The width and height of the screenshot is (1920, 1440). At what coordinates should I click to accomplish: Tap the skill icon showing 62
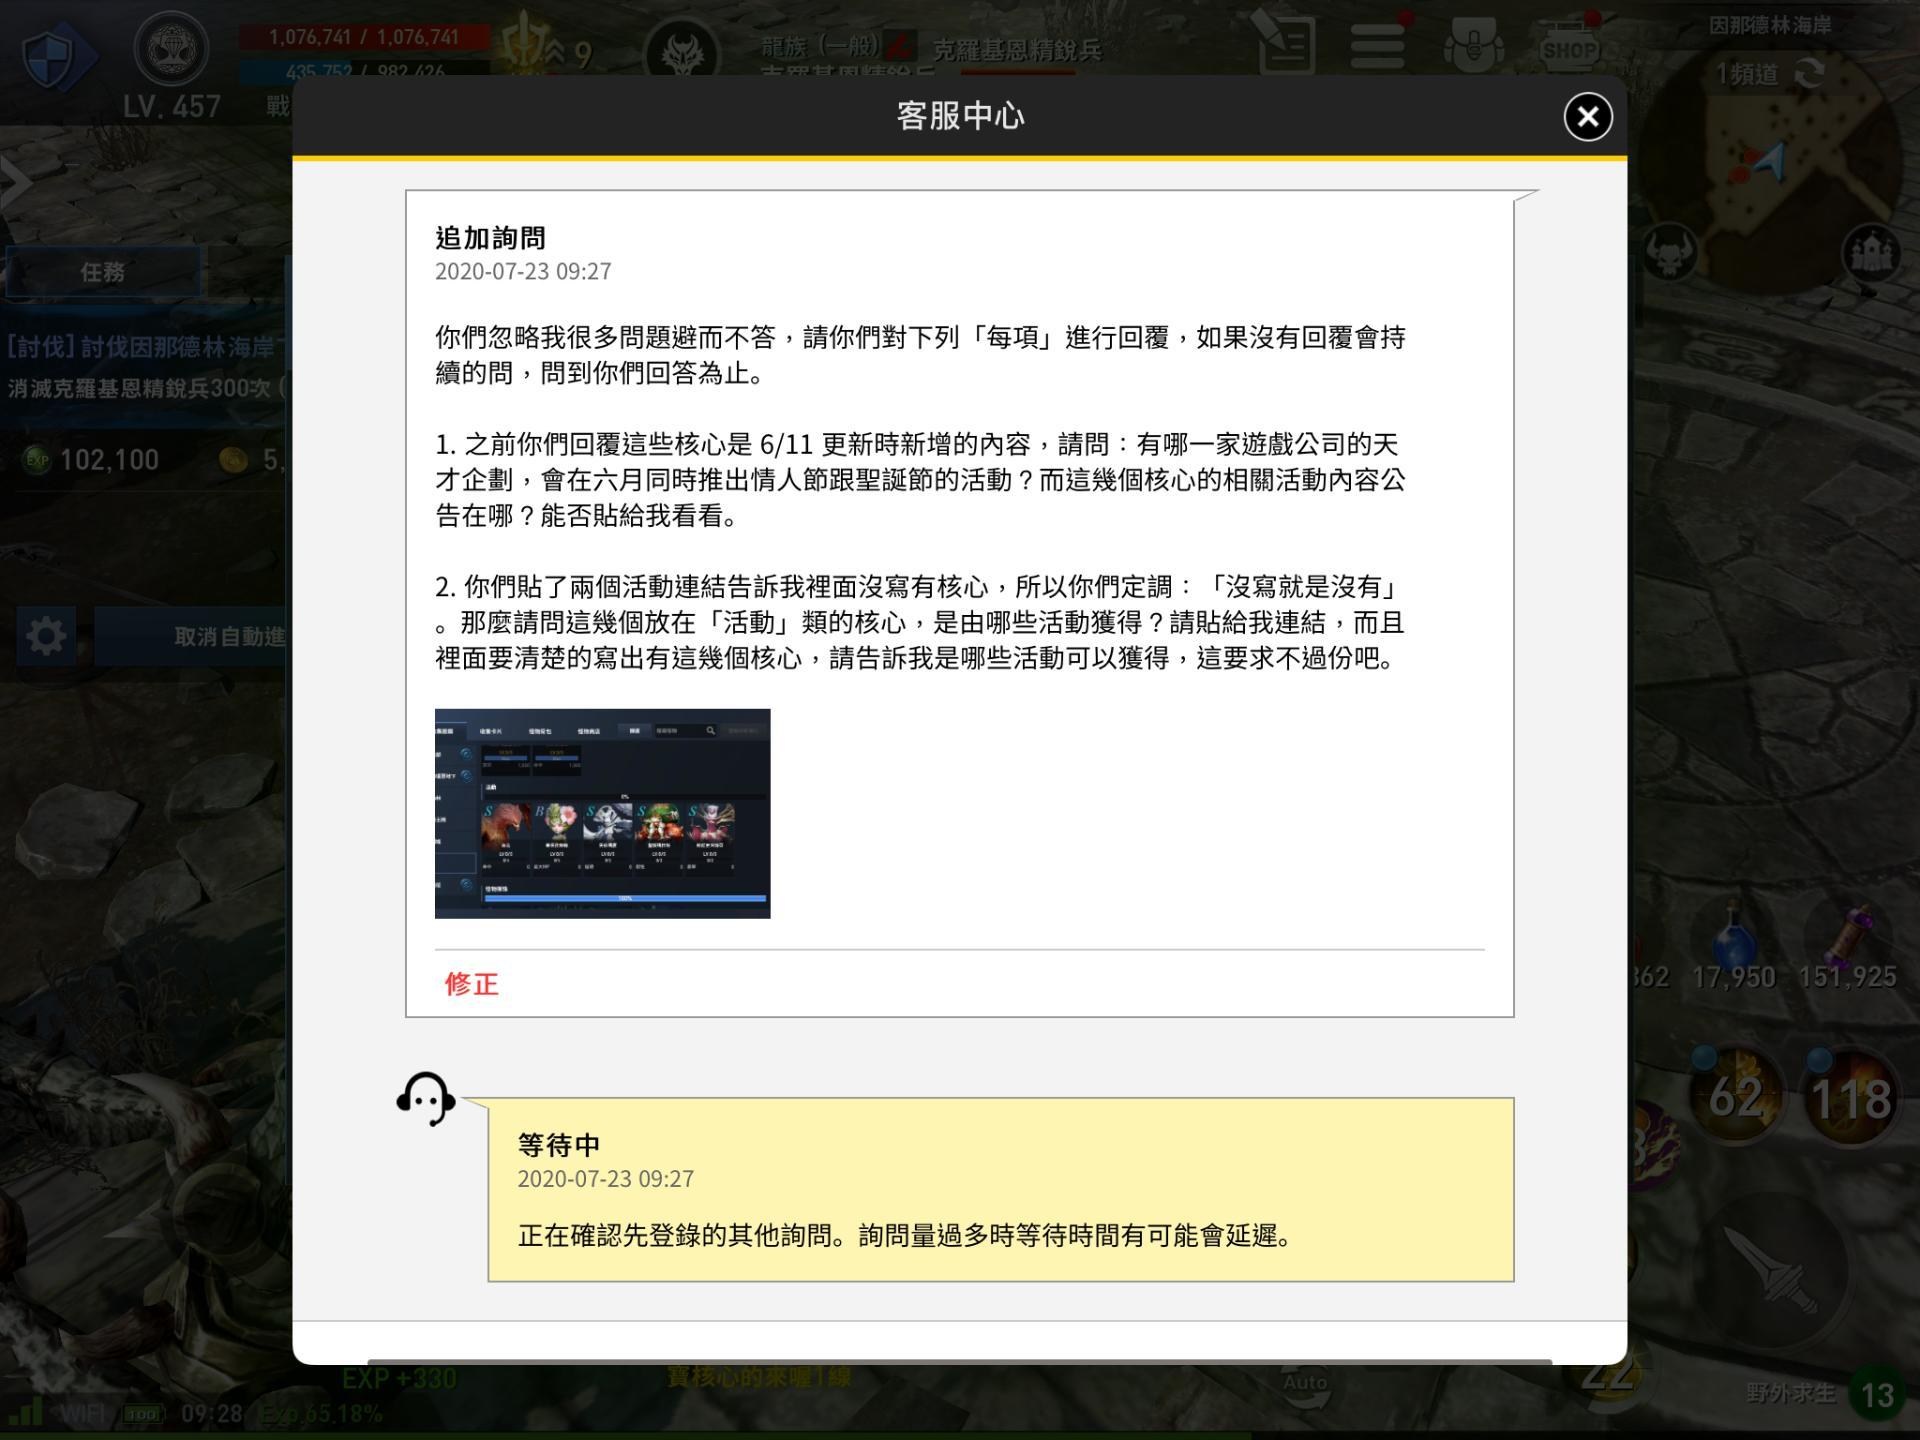coord(1736,1097)
